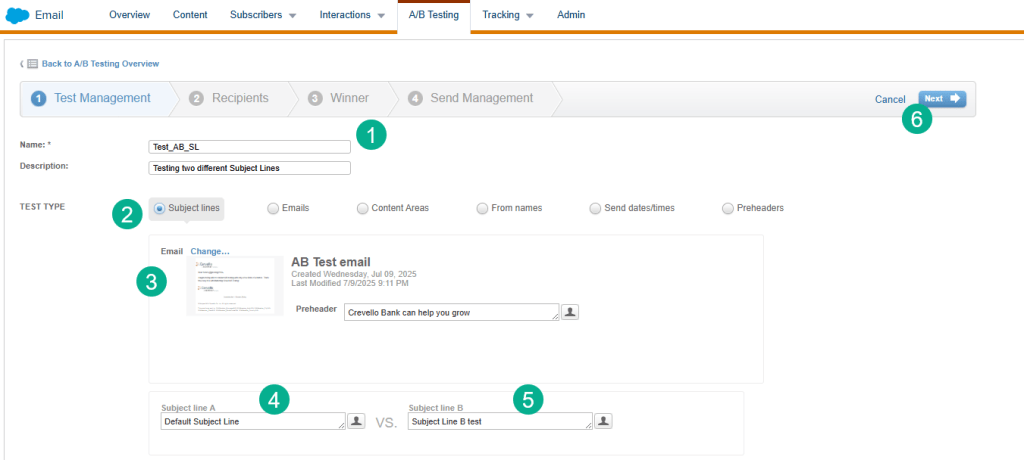Select the Subject lines radio button

(x=160, y=208)
